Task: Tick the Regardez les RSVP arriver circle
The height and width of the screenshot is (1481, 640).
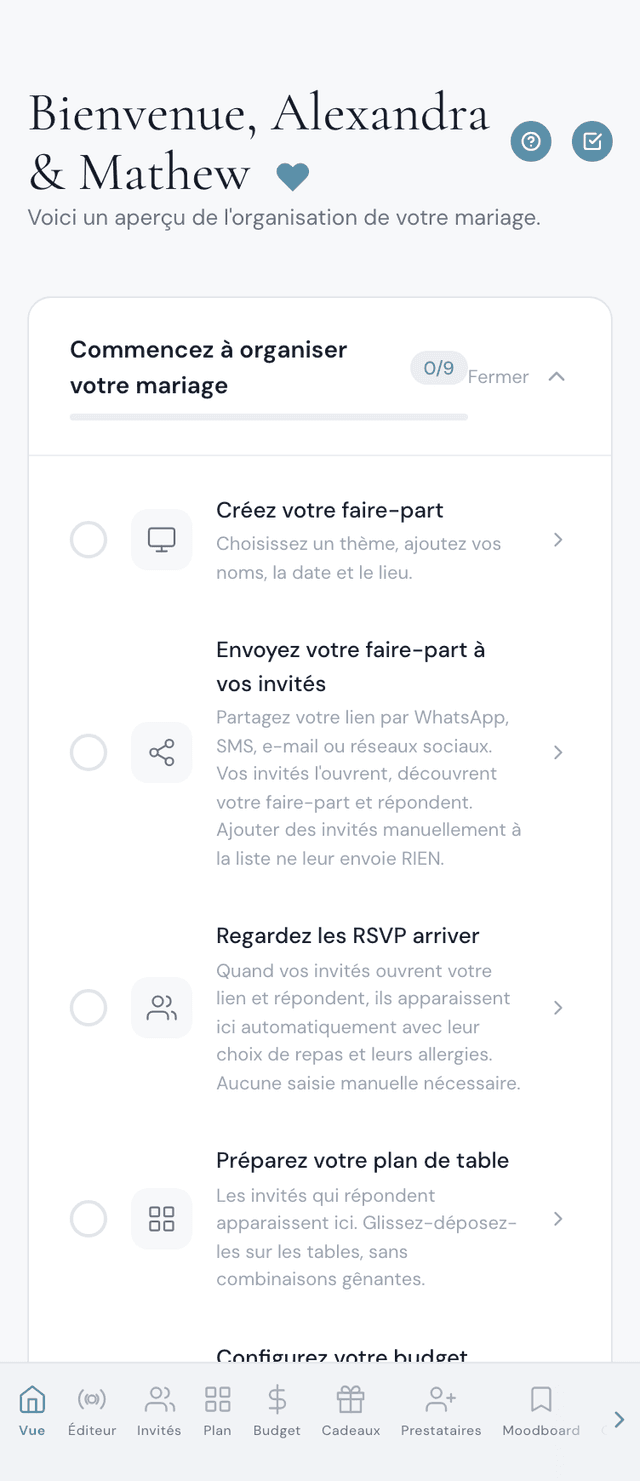Action: click(88, 1008)
